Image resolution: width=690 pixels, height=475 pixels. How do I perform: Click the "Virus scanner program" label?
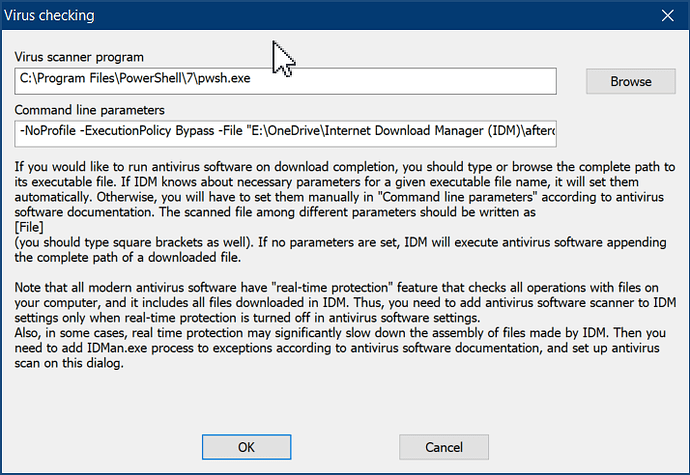pos(80,59)
